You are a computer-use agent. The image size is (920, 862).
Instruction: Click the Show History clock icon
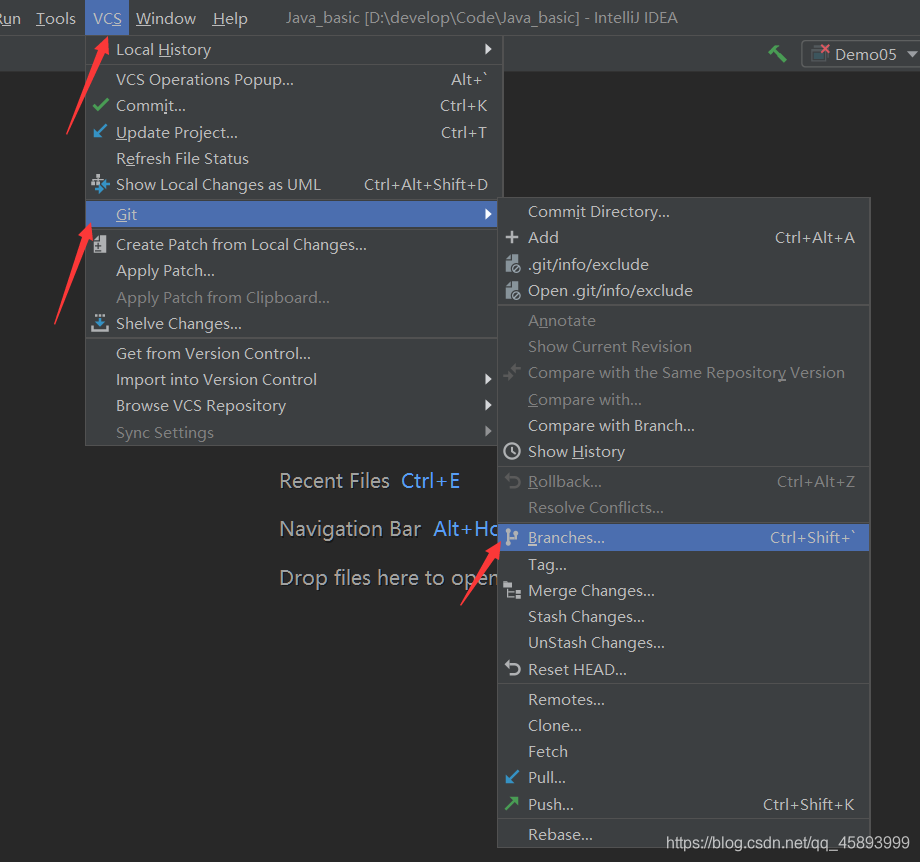tap(512, 451)
